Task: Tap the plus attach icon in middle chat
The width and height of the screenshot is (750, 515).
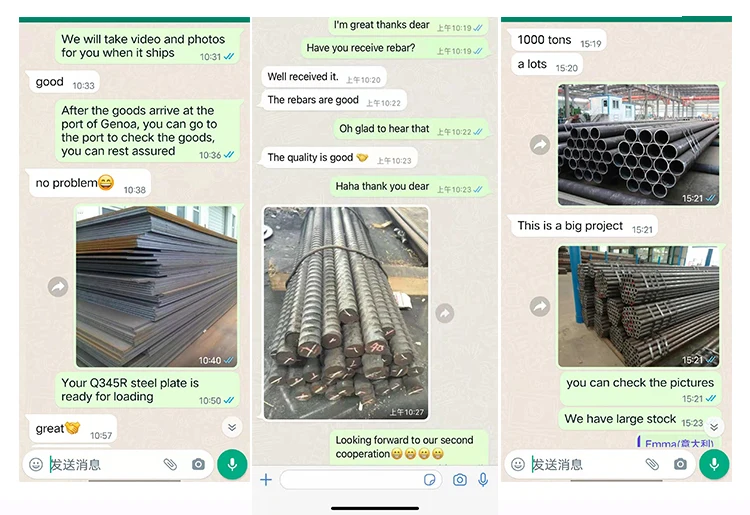Action: pos(266,480)
